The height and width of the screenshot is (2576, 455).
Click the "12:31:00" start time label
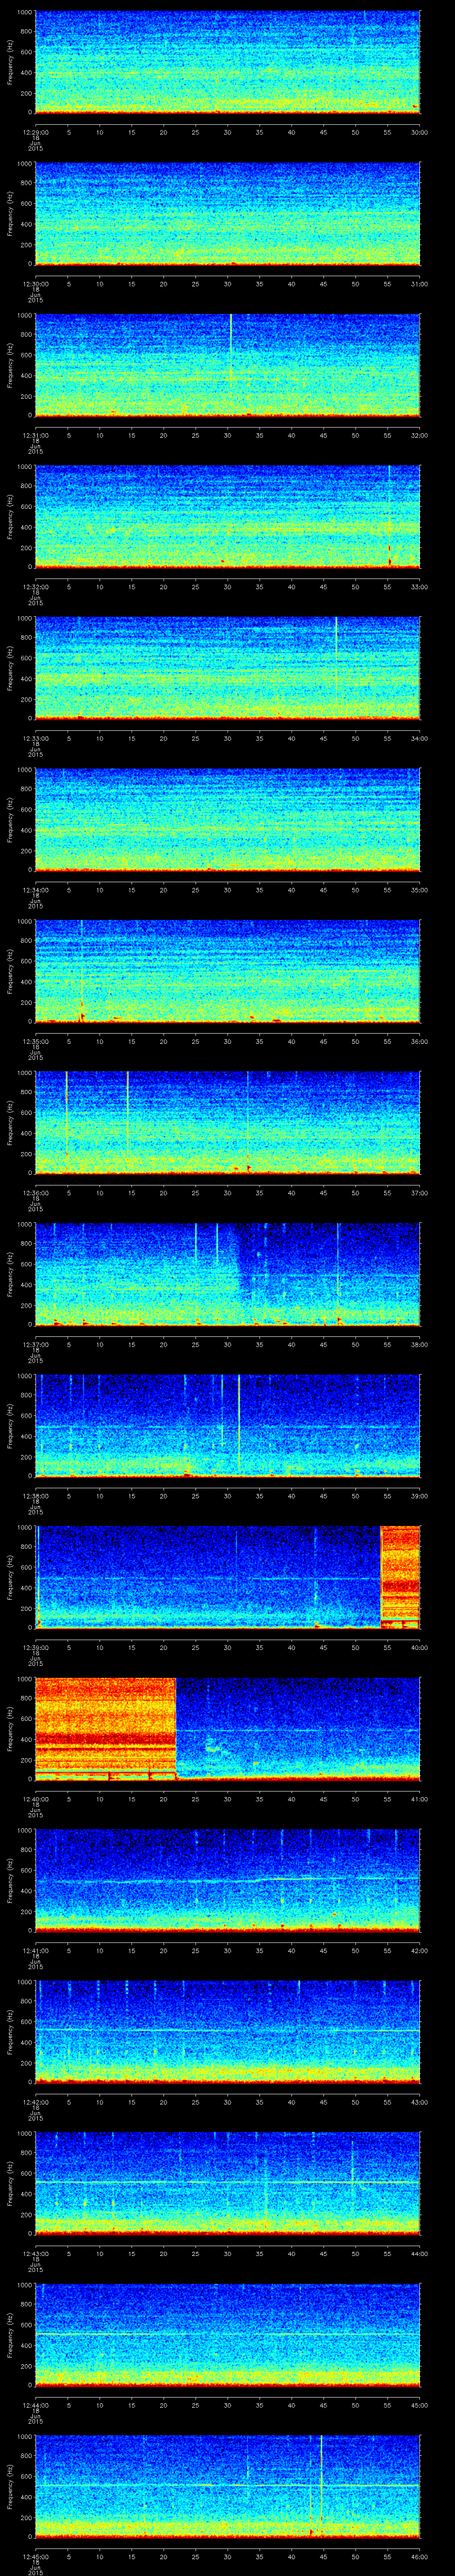click(35, 435)
